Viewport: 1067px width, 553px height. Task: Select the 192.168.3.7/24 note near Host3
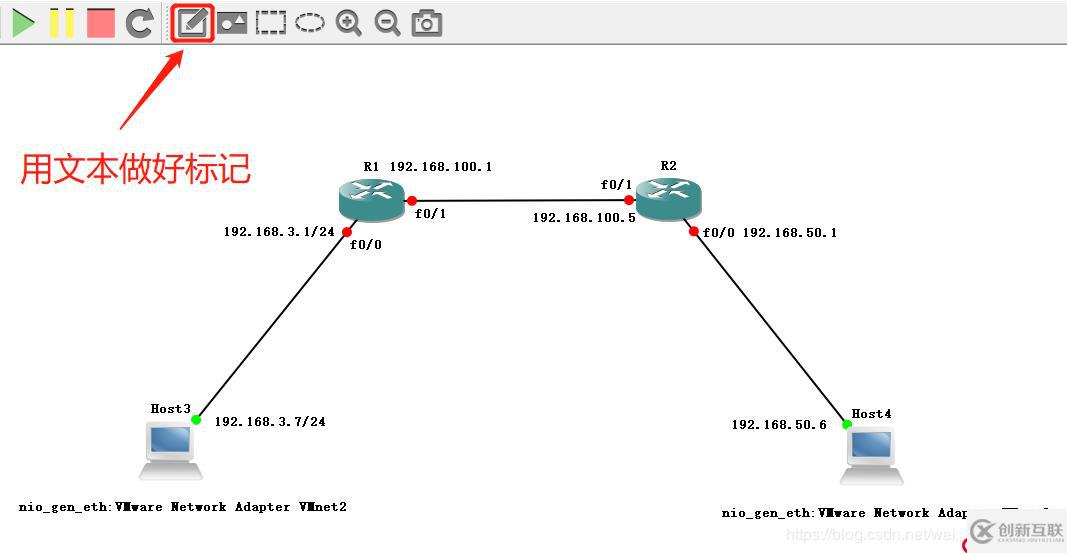[270, 422]
